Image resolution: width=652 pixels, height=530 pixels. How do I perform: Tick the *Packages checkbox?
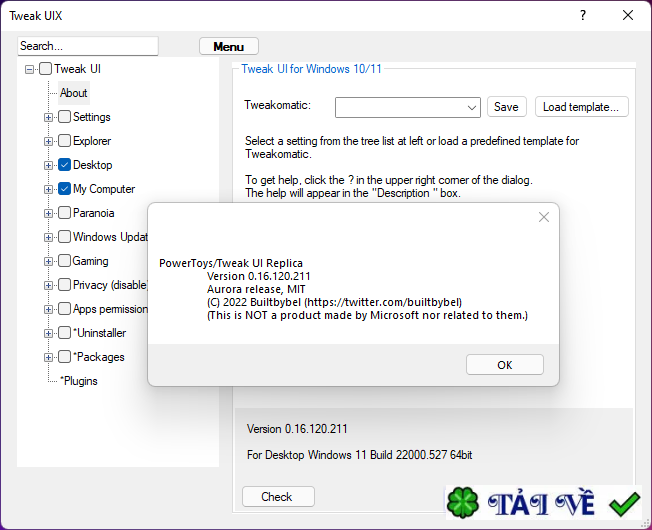tap(64, 357)
